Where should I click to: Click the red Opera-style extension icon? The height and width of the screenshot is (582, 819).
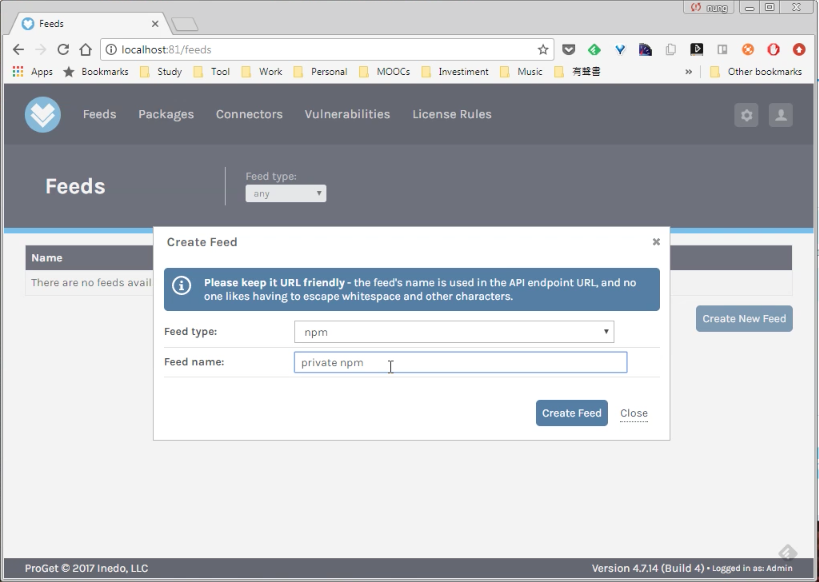774,50
